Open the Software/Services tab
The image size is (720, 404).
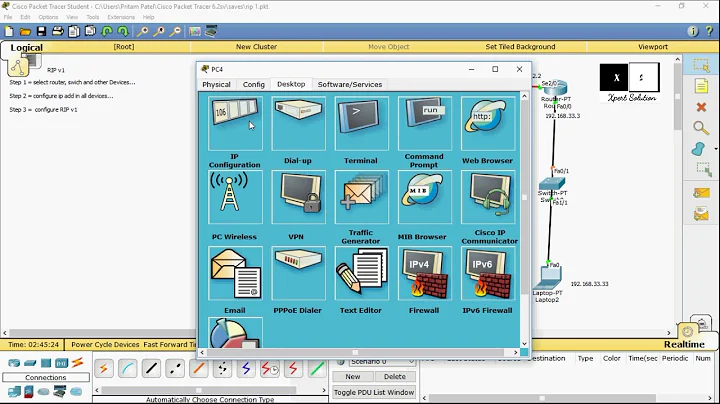click(x=350, y=84)
